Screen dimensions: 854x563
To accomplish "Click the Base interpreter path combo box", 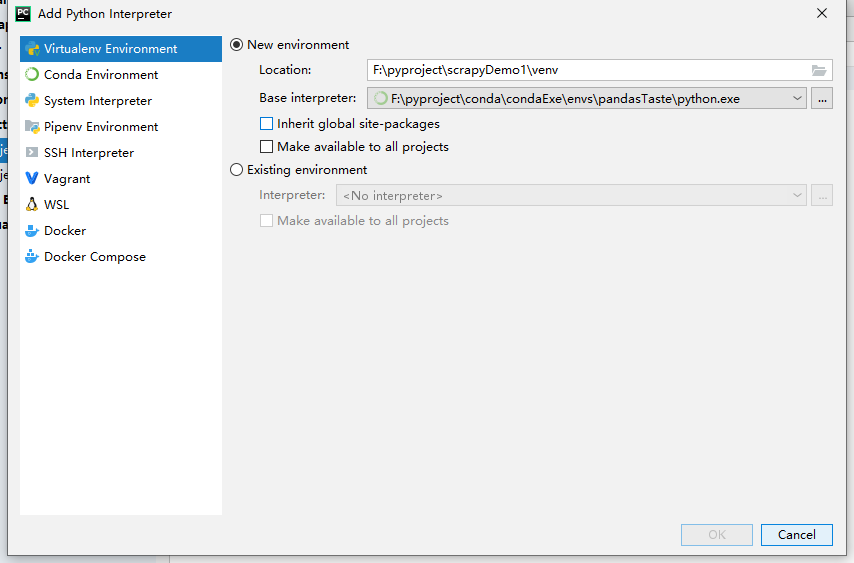I will pos(587,99).
